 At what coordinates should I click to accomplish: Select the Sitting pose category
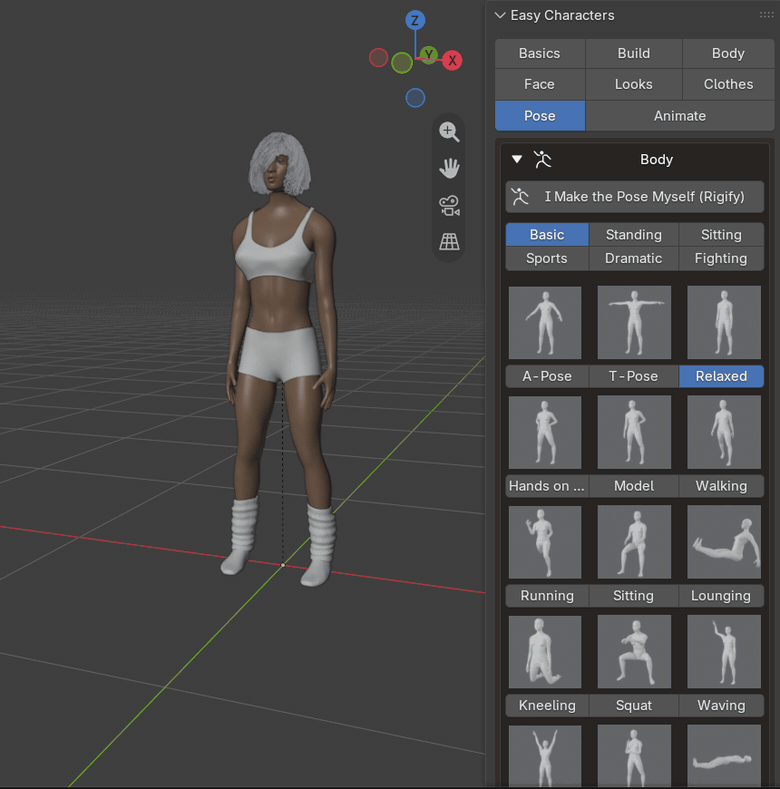point(721,234)
